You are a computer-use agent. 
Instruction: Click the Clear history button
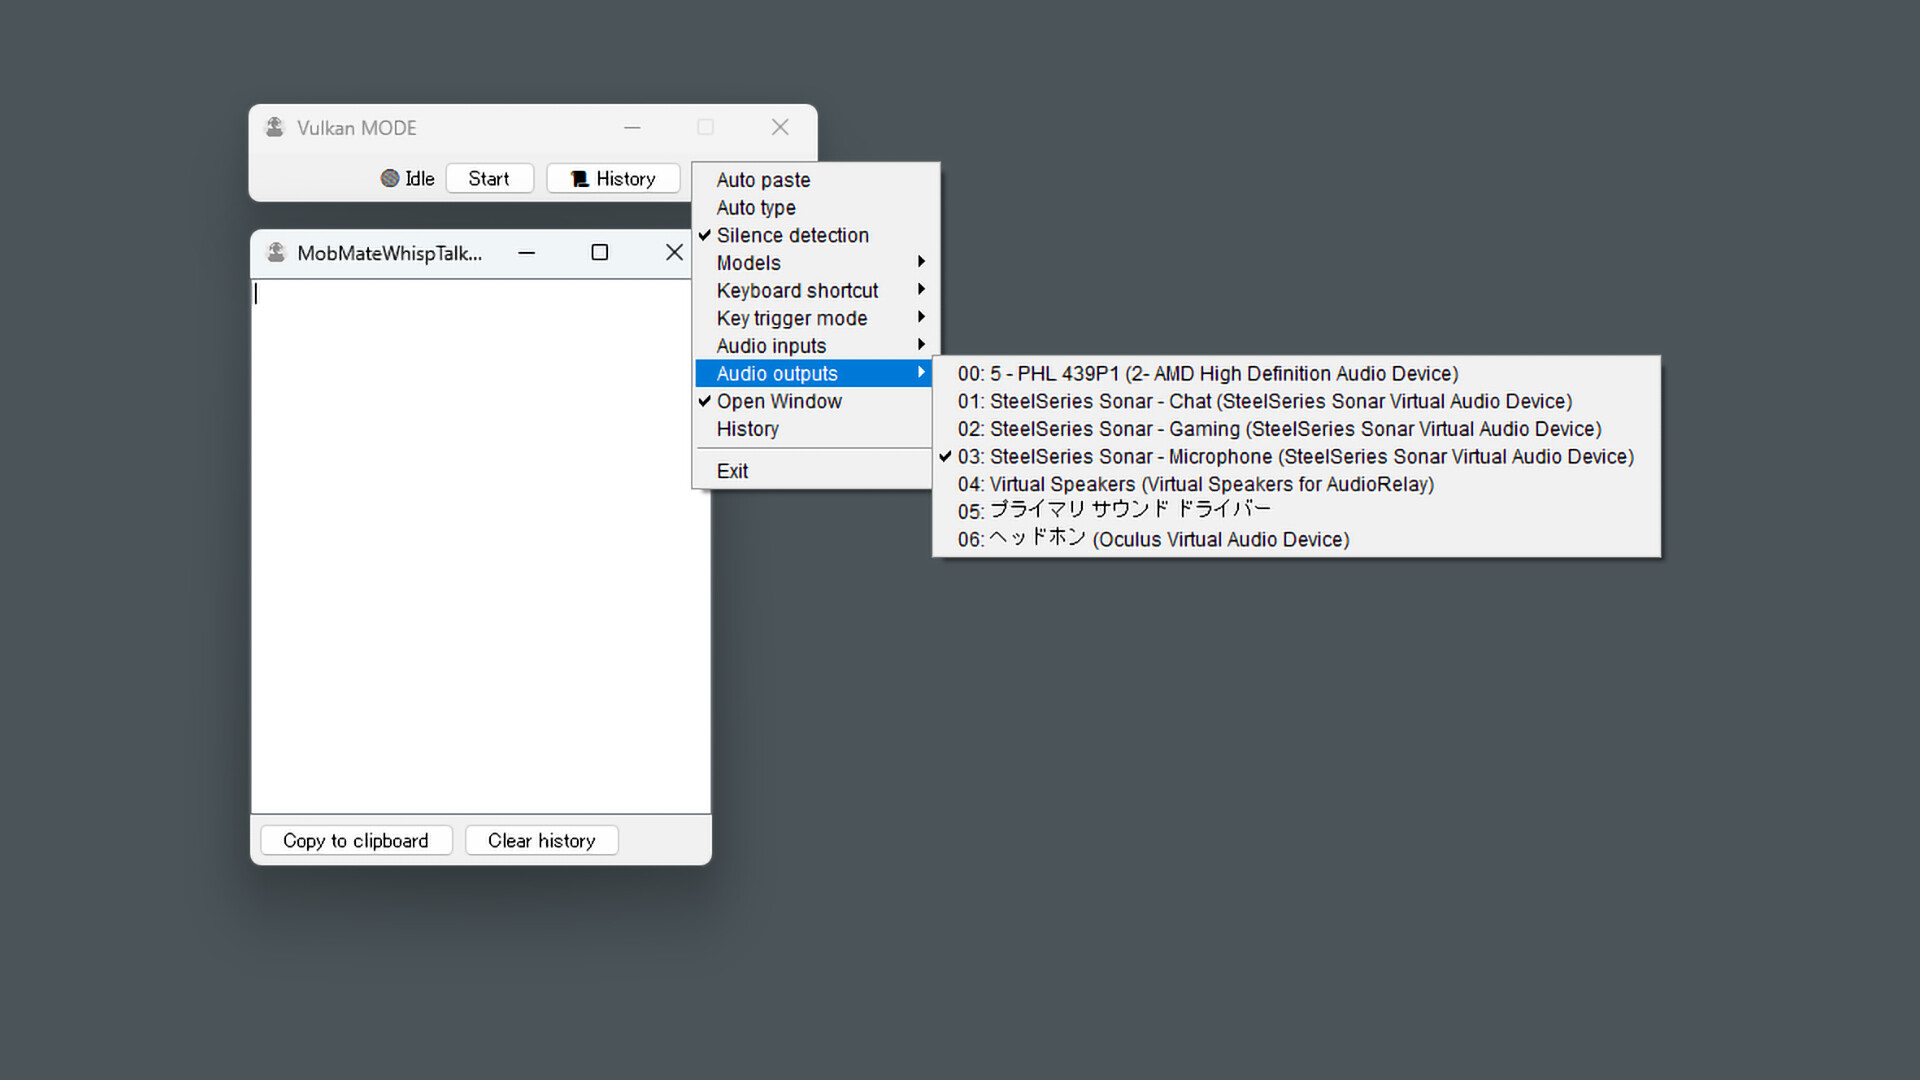pyautogui.click(x=541, y=840)
